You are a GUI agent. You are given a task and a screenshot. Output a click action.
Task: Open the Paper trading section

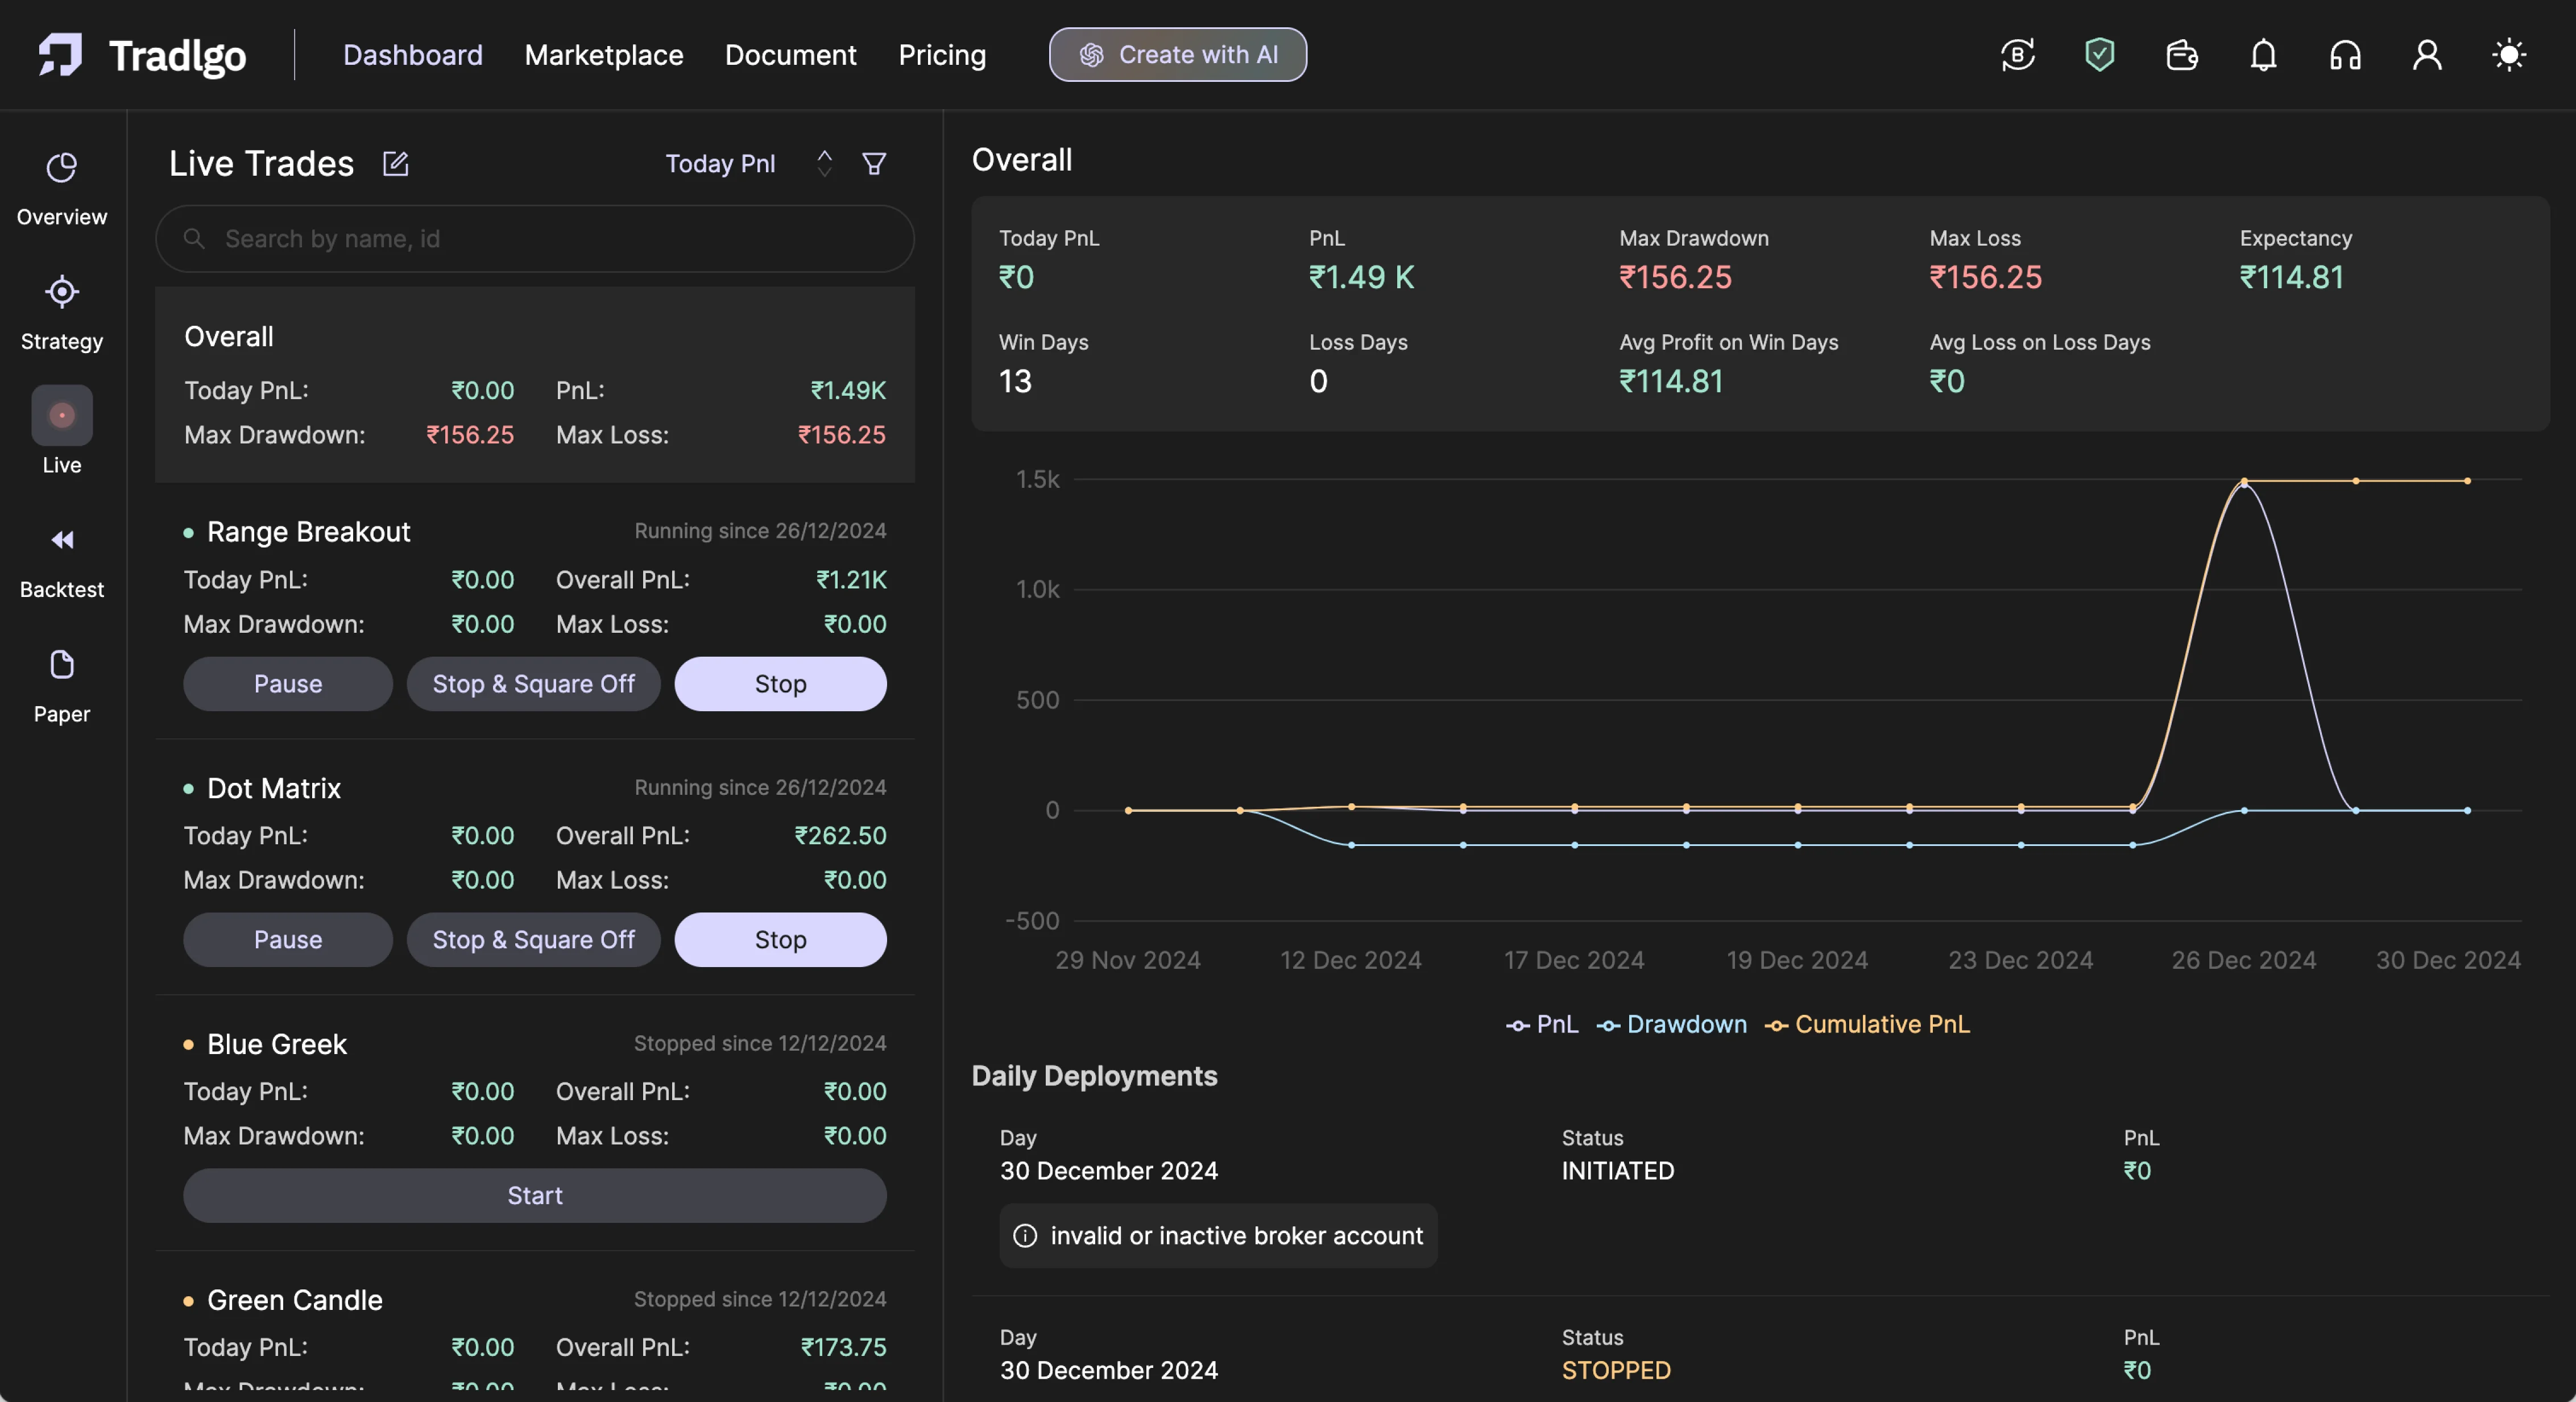(x=61, y=686)
